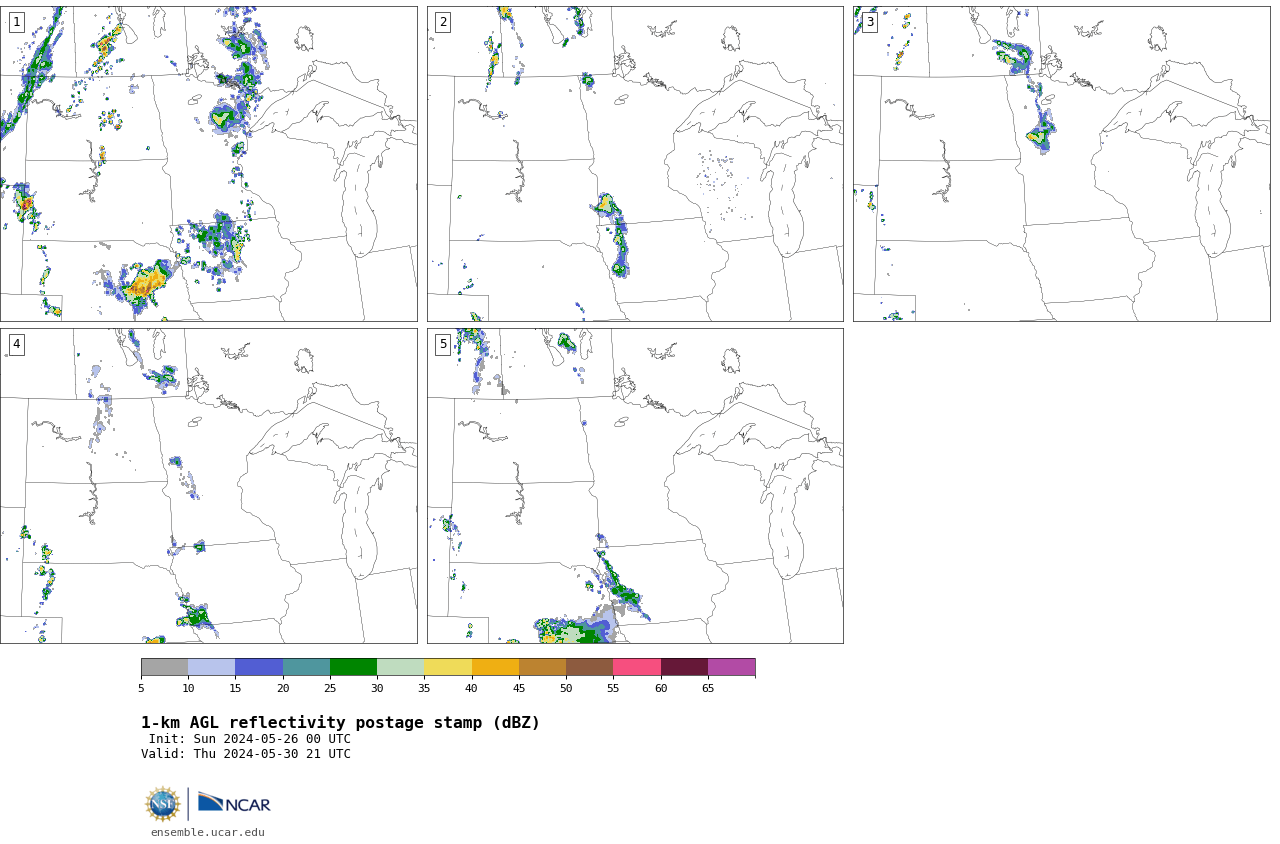Click the 'Valid: Thu 2024-05-30 21 UTC' text
Viewport: 1280px width, 844px height.
click(x=246, y=754)
